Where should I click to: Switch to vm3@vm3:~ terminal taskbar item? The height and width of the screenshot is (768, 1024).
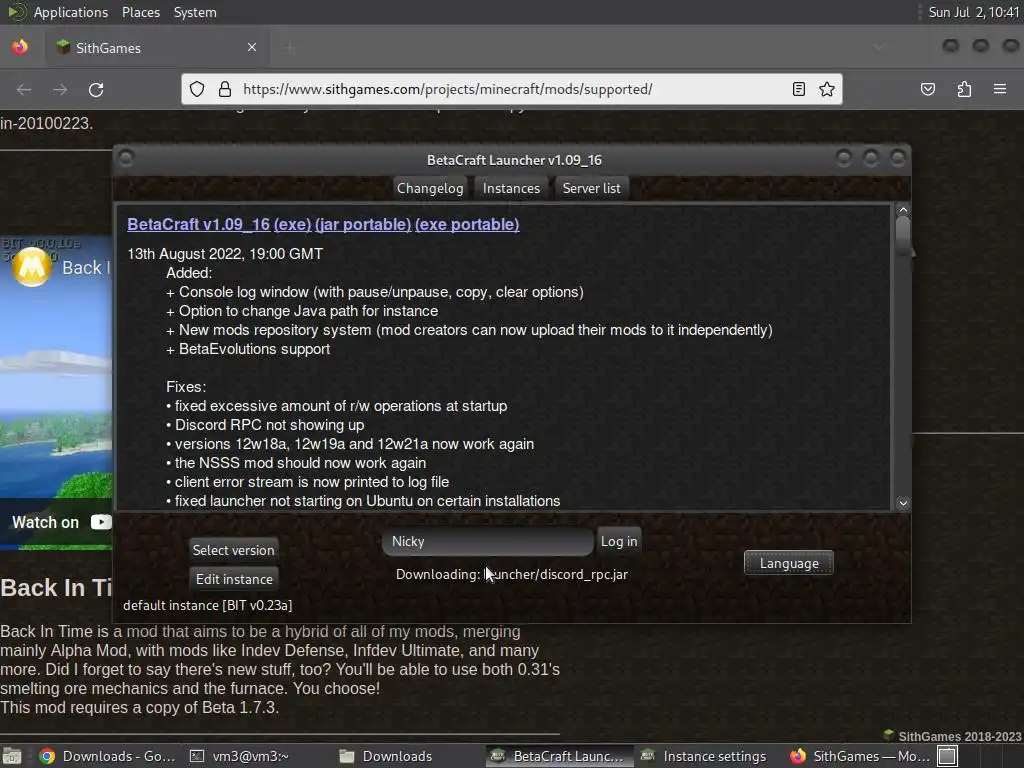[239, 756]
